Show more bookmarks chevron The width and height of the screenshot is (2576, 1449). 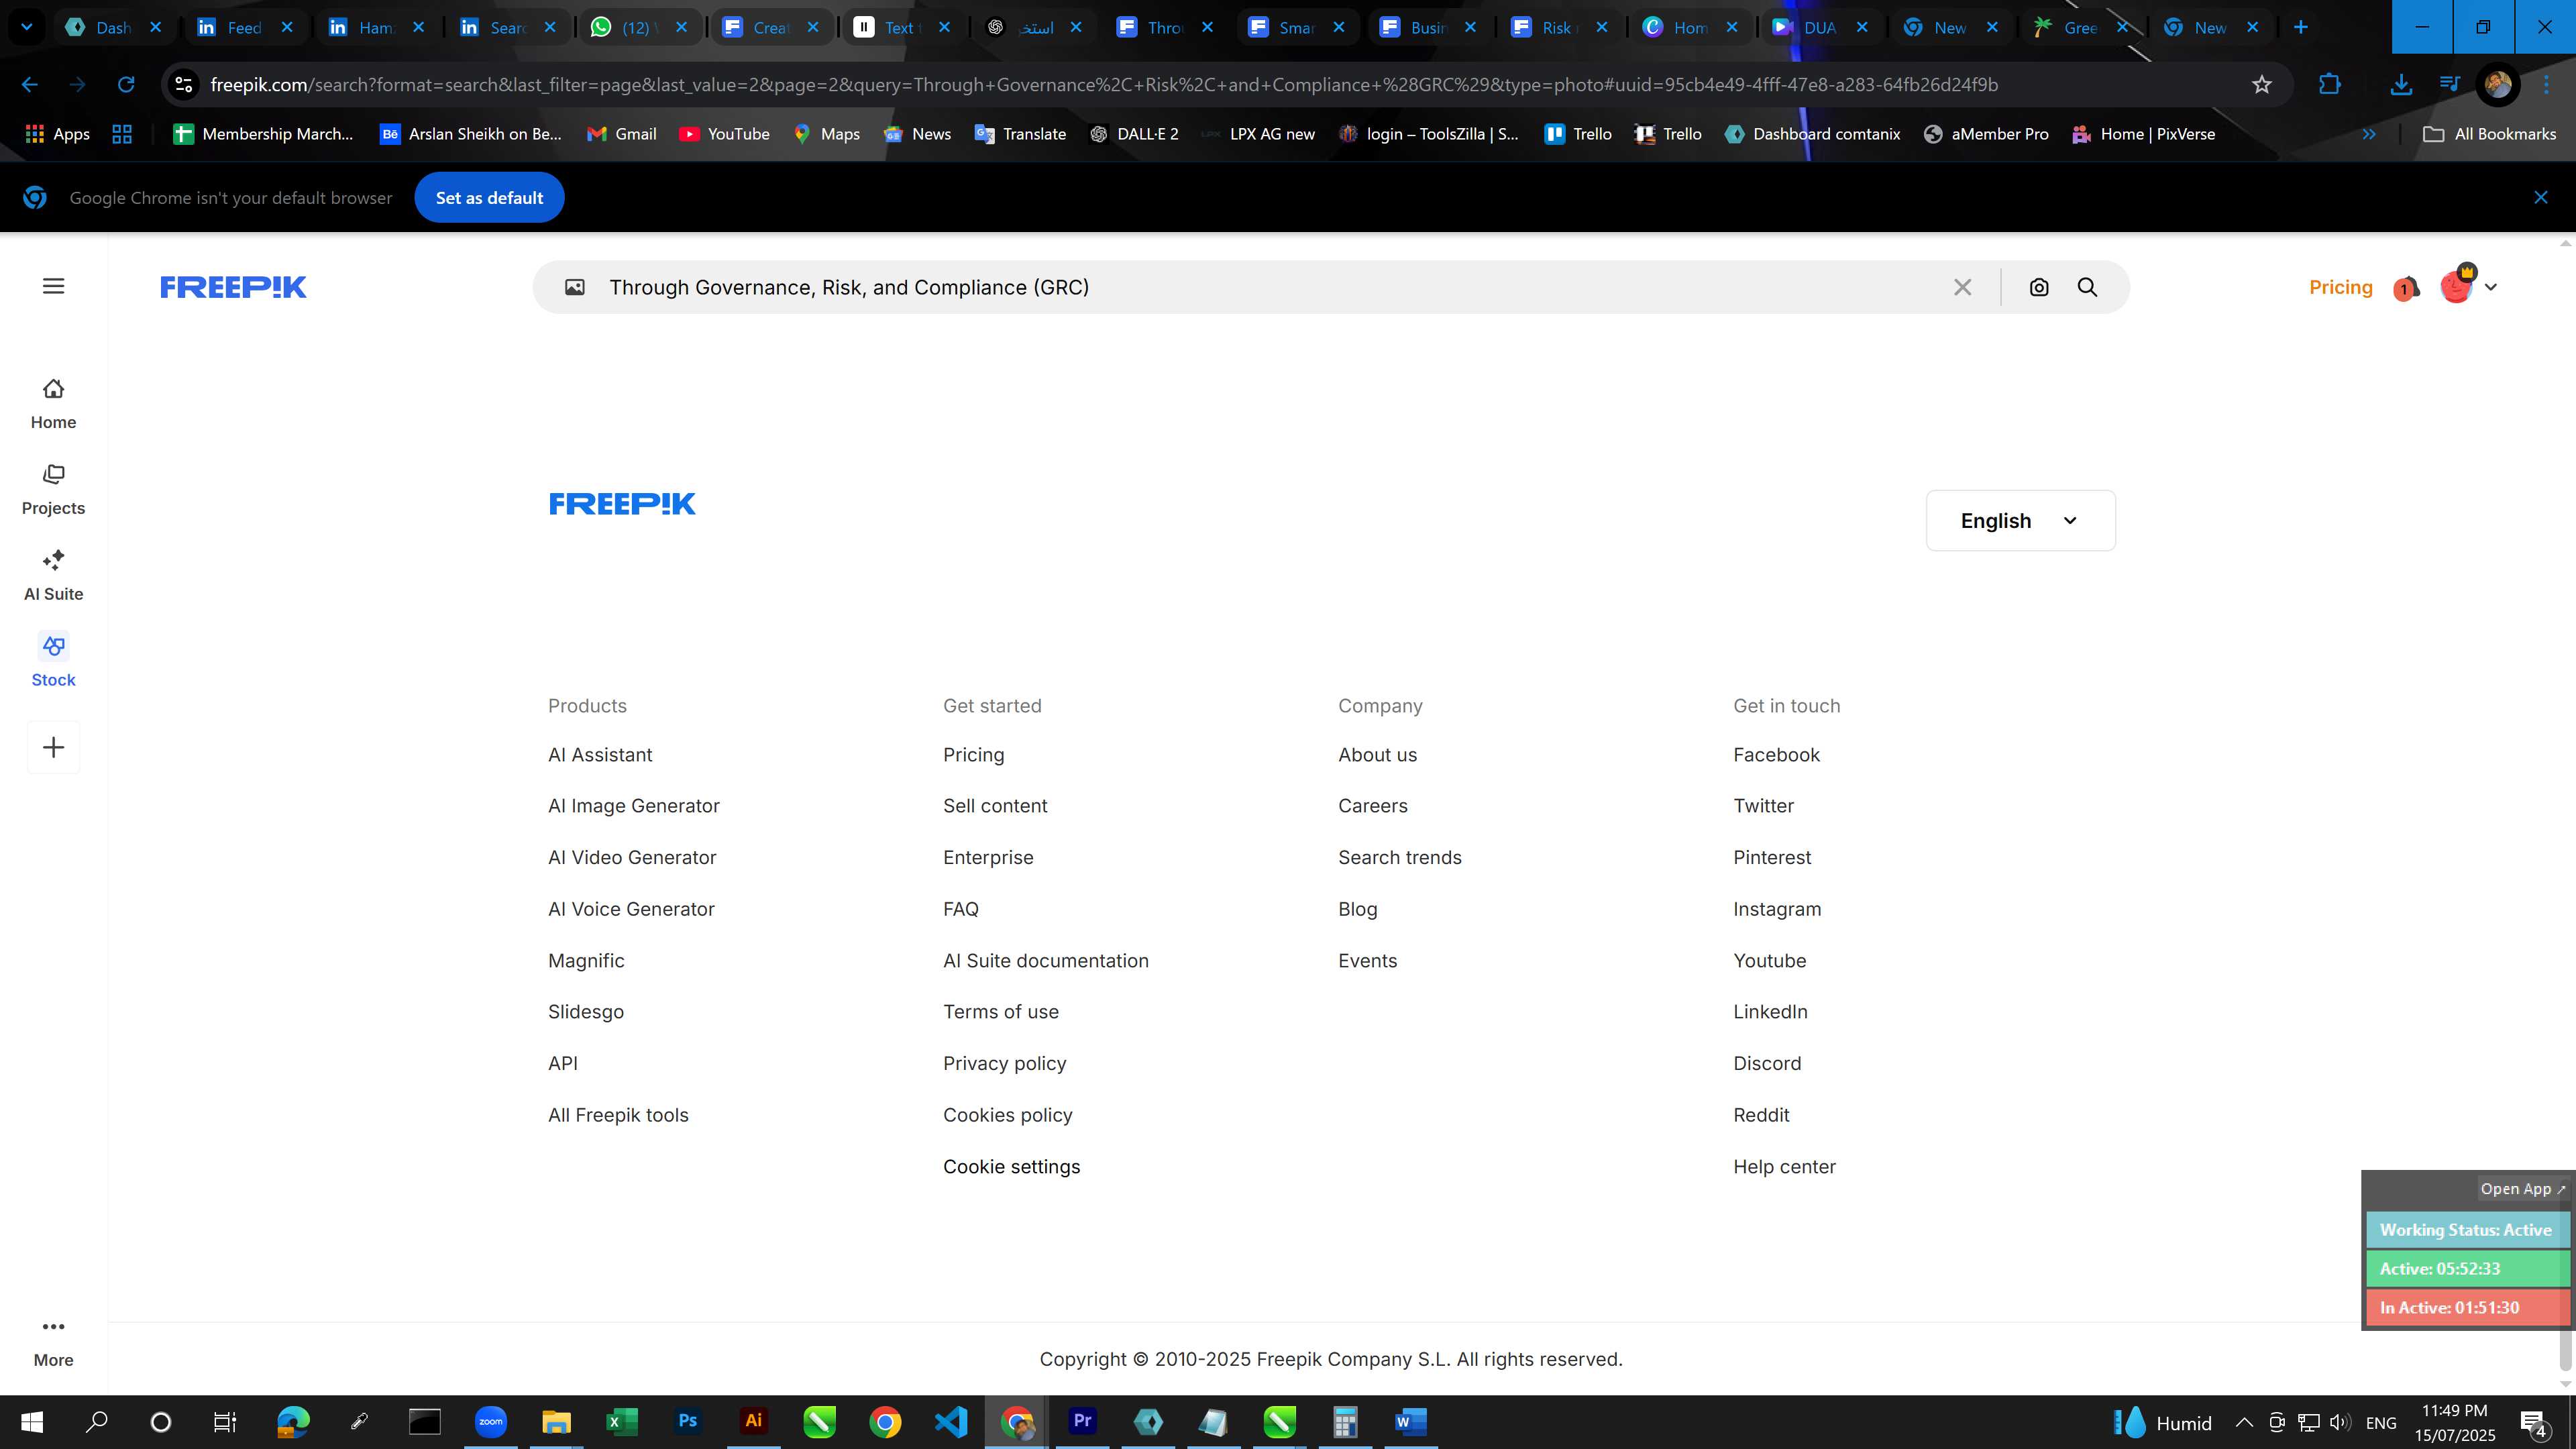pos(2369,134)
